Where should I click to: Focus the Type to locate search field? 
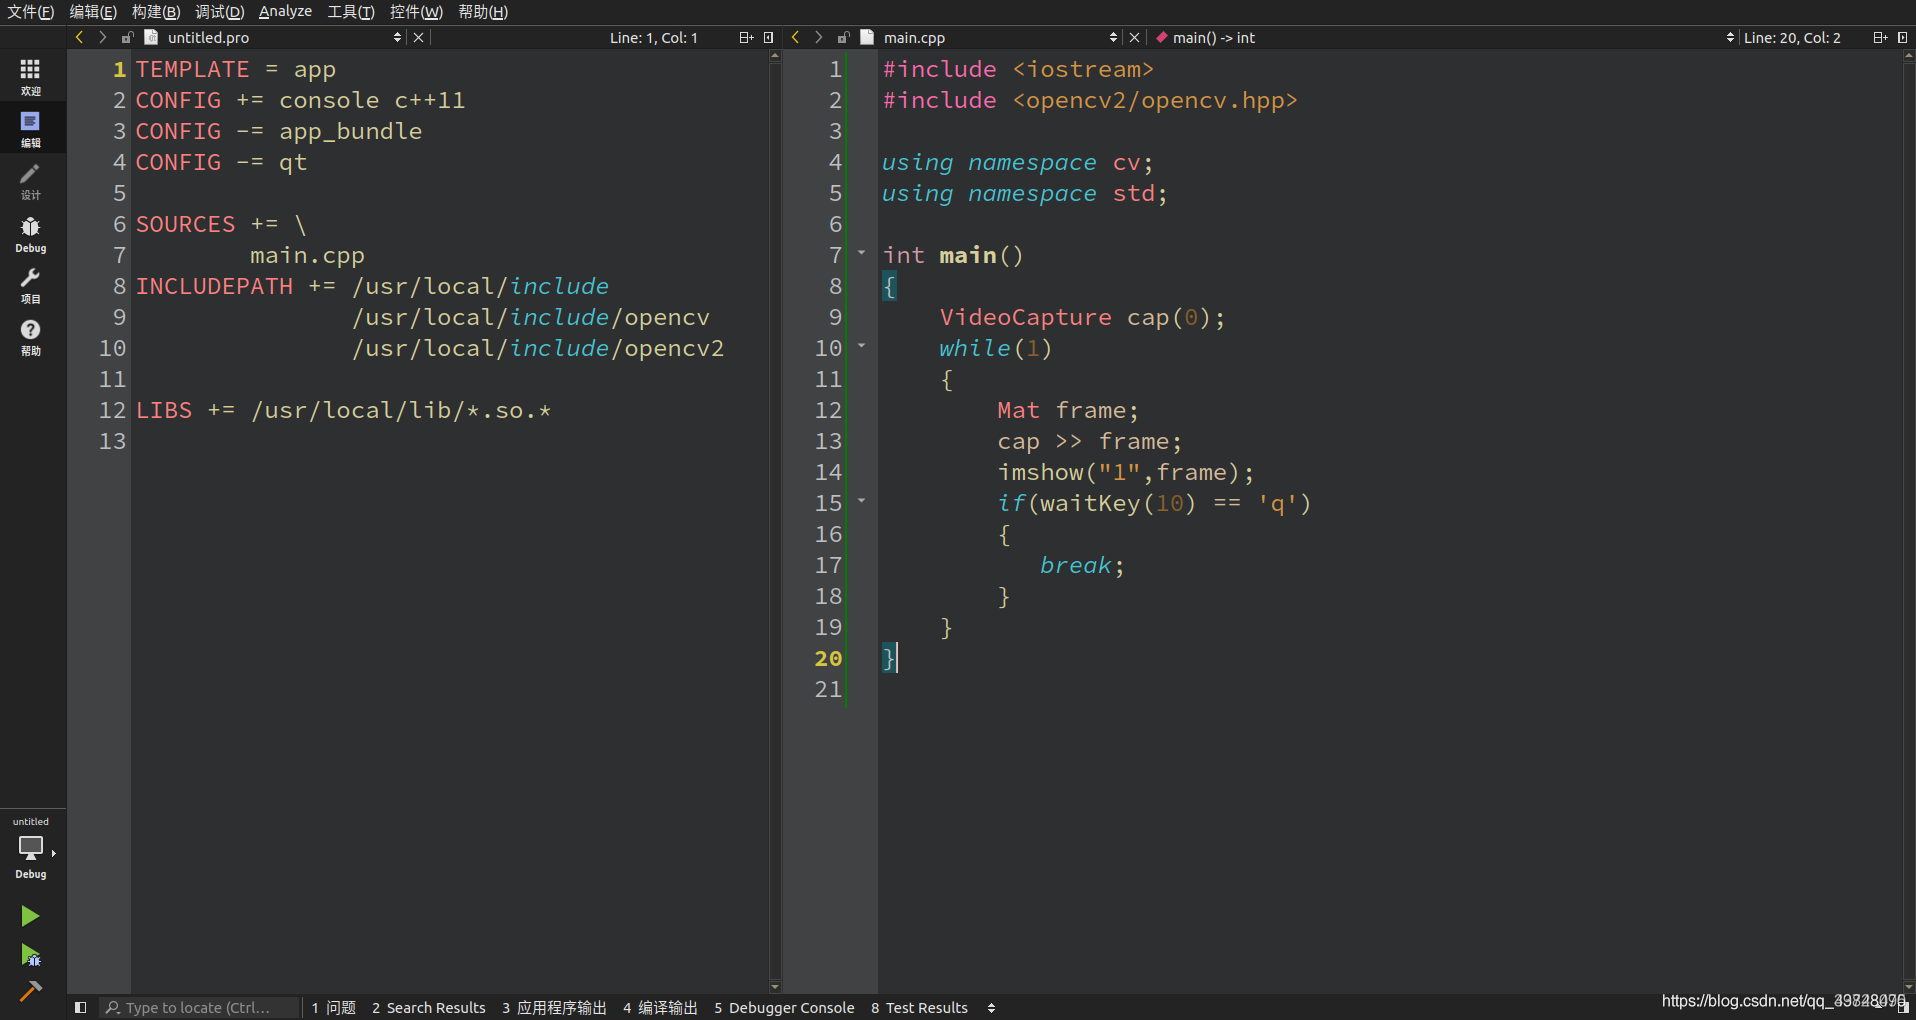[199, 1008]
